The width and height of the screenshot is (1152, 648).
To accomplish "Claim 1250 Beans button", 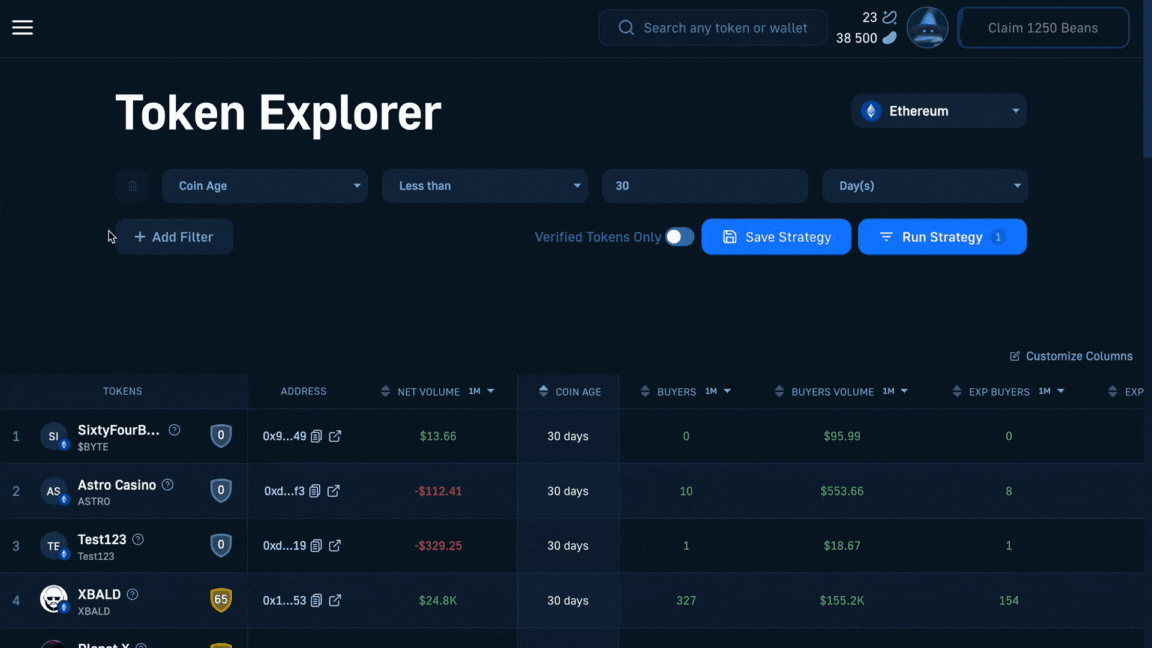I will coord(1043,28).
